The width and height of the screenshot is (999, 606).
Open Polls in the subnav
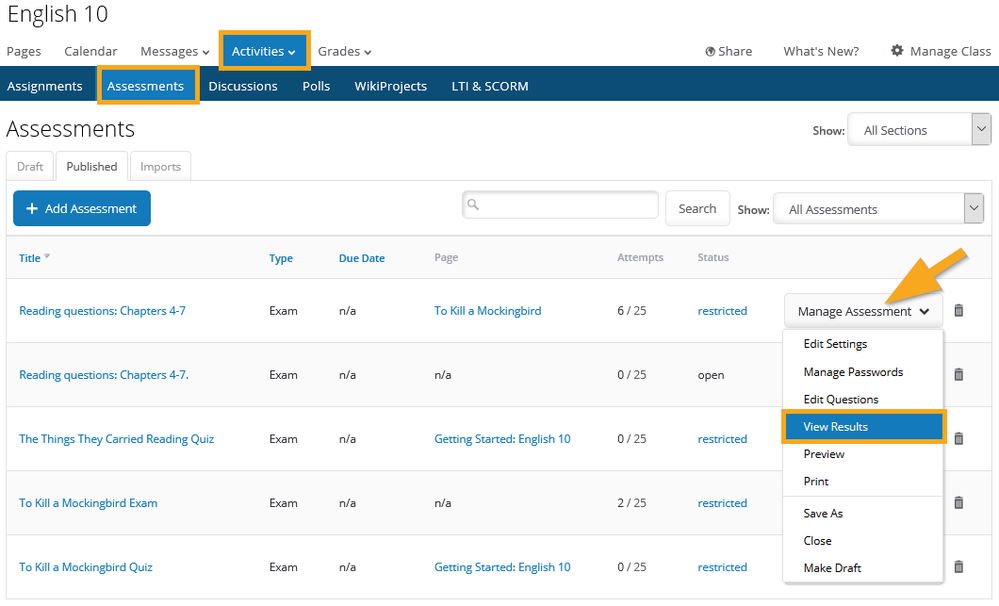[316, 86]
